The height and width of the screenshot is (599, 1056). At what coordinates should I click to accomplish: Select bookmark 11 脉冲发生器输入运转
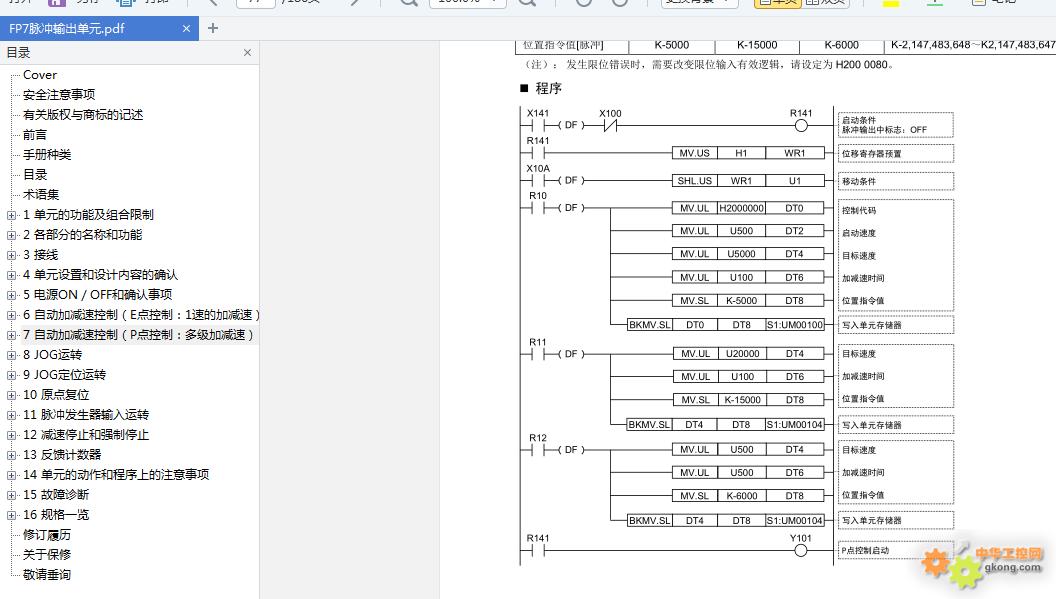86,415
